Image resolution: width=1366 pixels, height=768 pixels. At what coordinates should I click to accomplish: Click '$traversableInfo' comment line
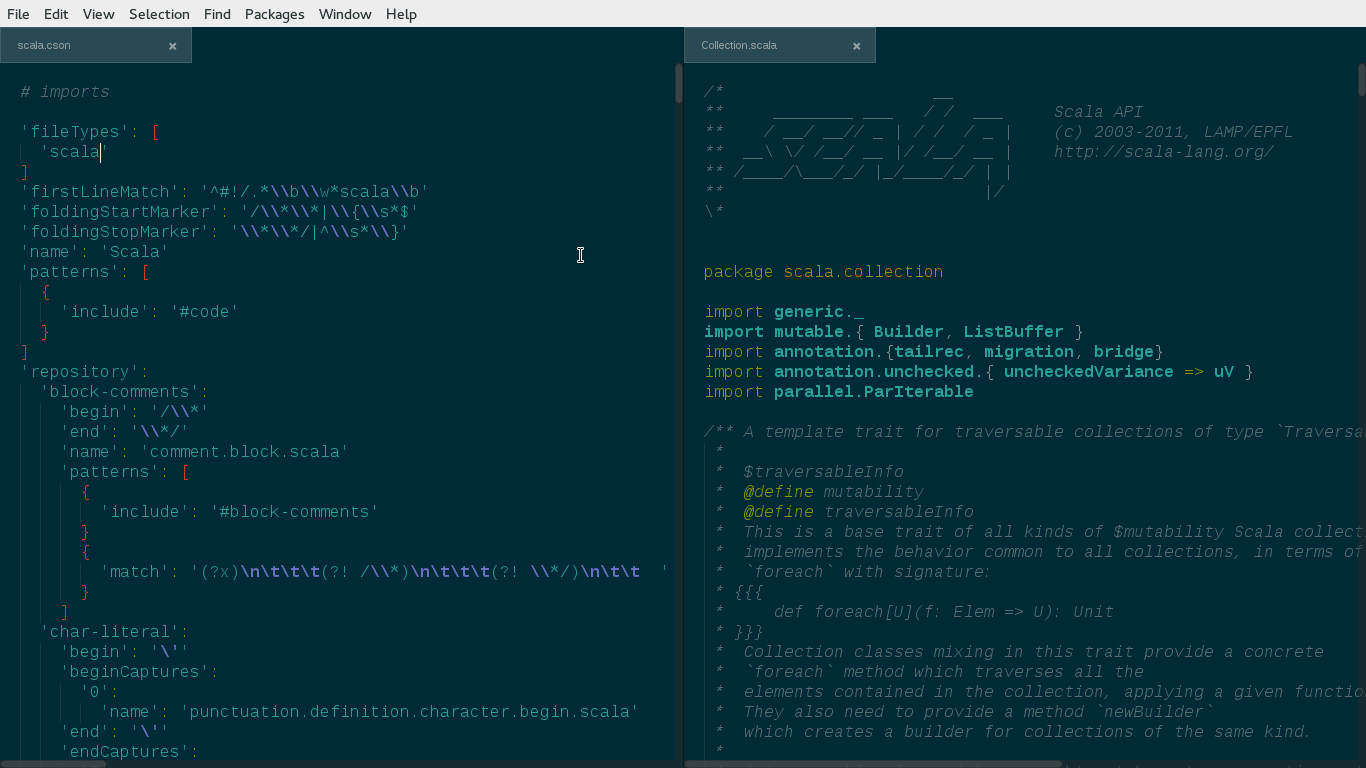(x=824, y=471)
